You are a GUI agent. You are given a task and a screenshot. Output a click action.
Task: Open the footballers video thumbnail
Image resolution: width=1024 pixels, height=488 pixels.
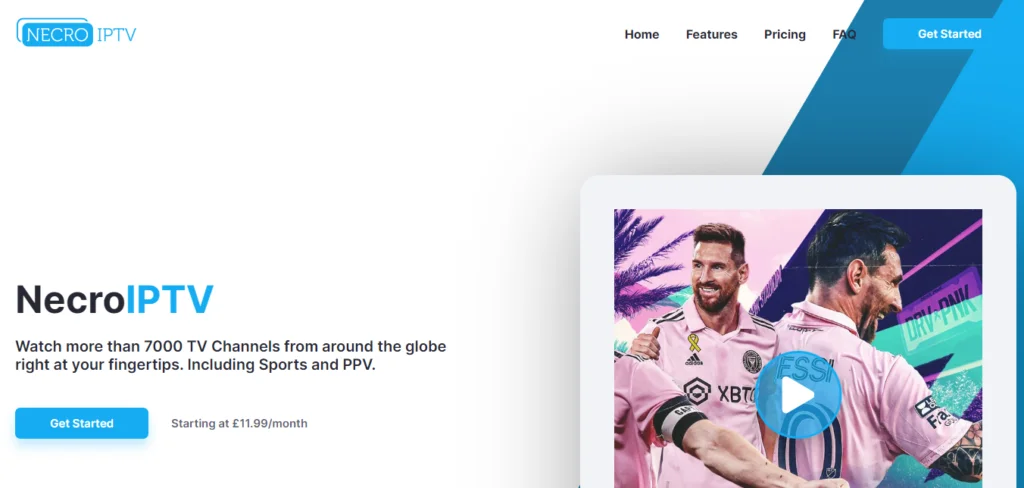tap(798, 348)
